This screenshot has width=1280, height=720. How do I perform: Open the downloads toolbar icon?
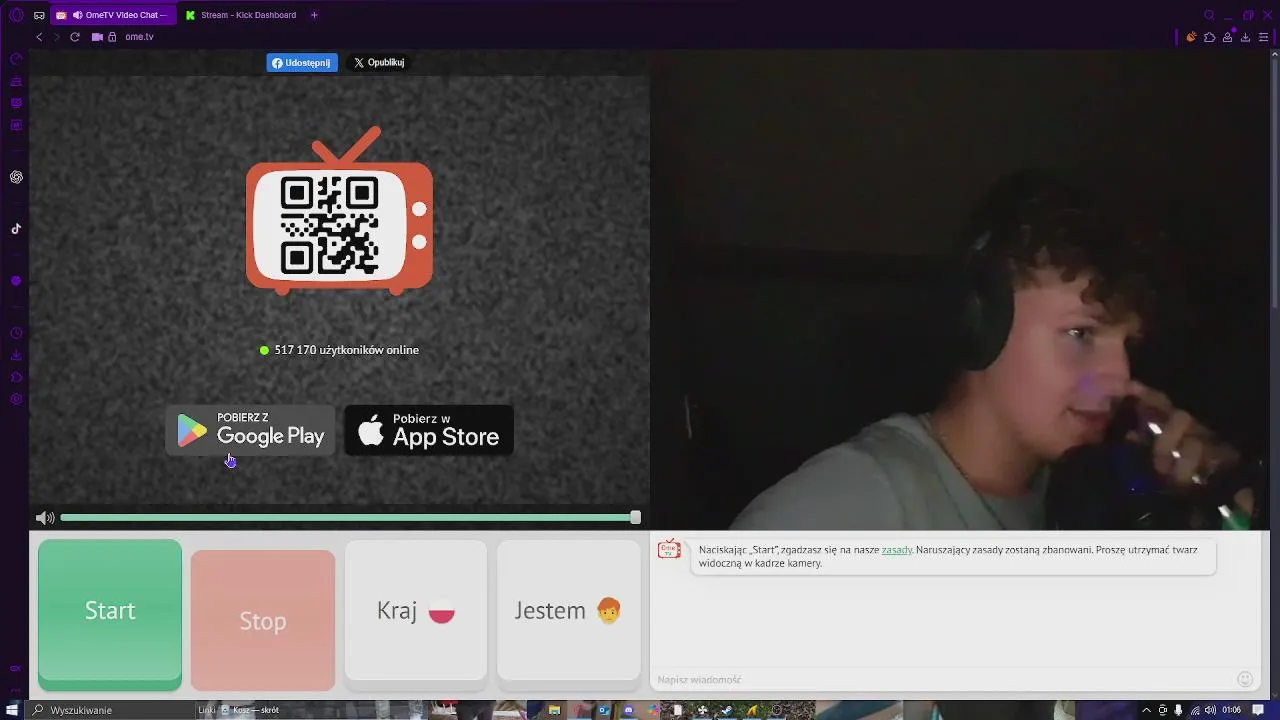(1245, 37)
